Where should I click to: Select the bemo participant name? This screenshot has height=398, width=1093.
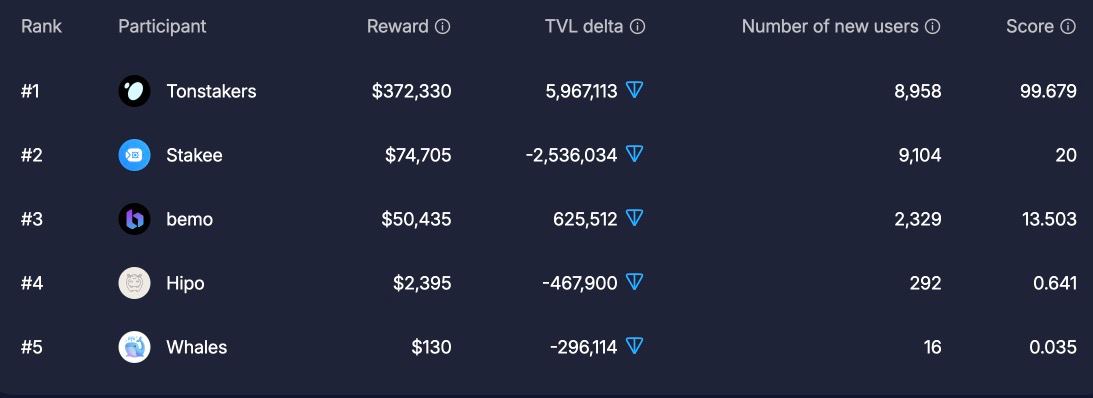190,219
